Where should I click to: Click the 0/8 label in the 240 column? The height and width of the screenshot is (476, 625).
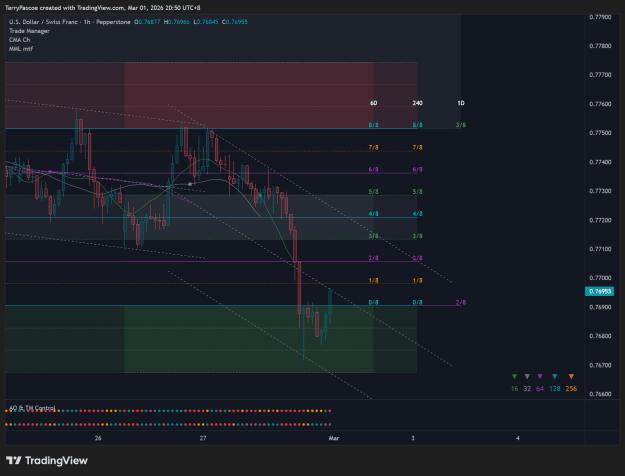click(x=417, y=303)
